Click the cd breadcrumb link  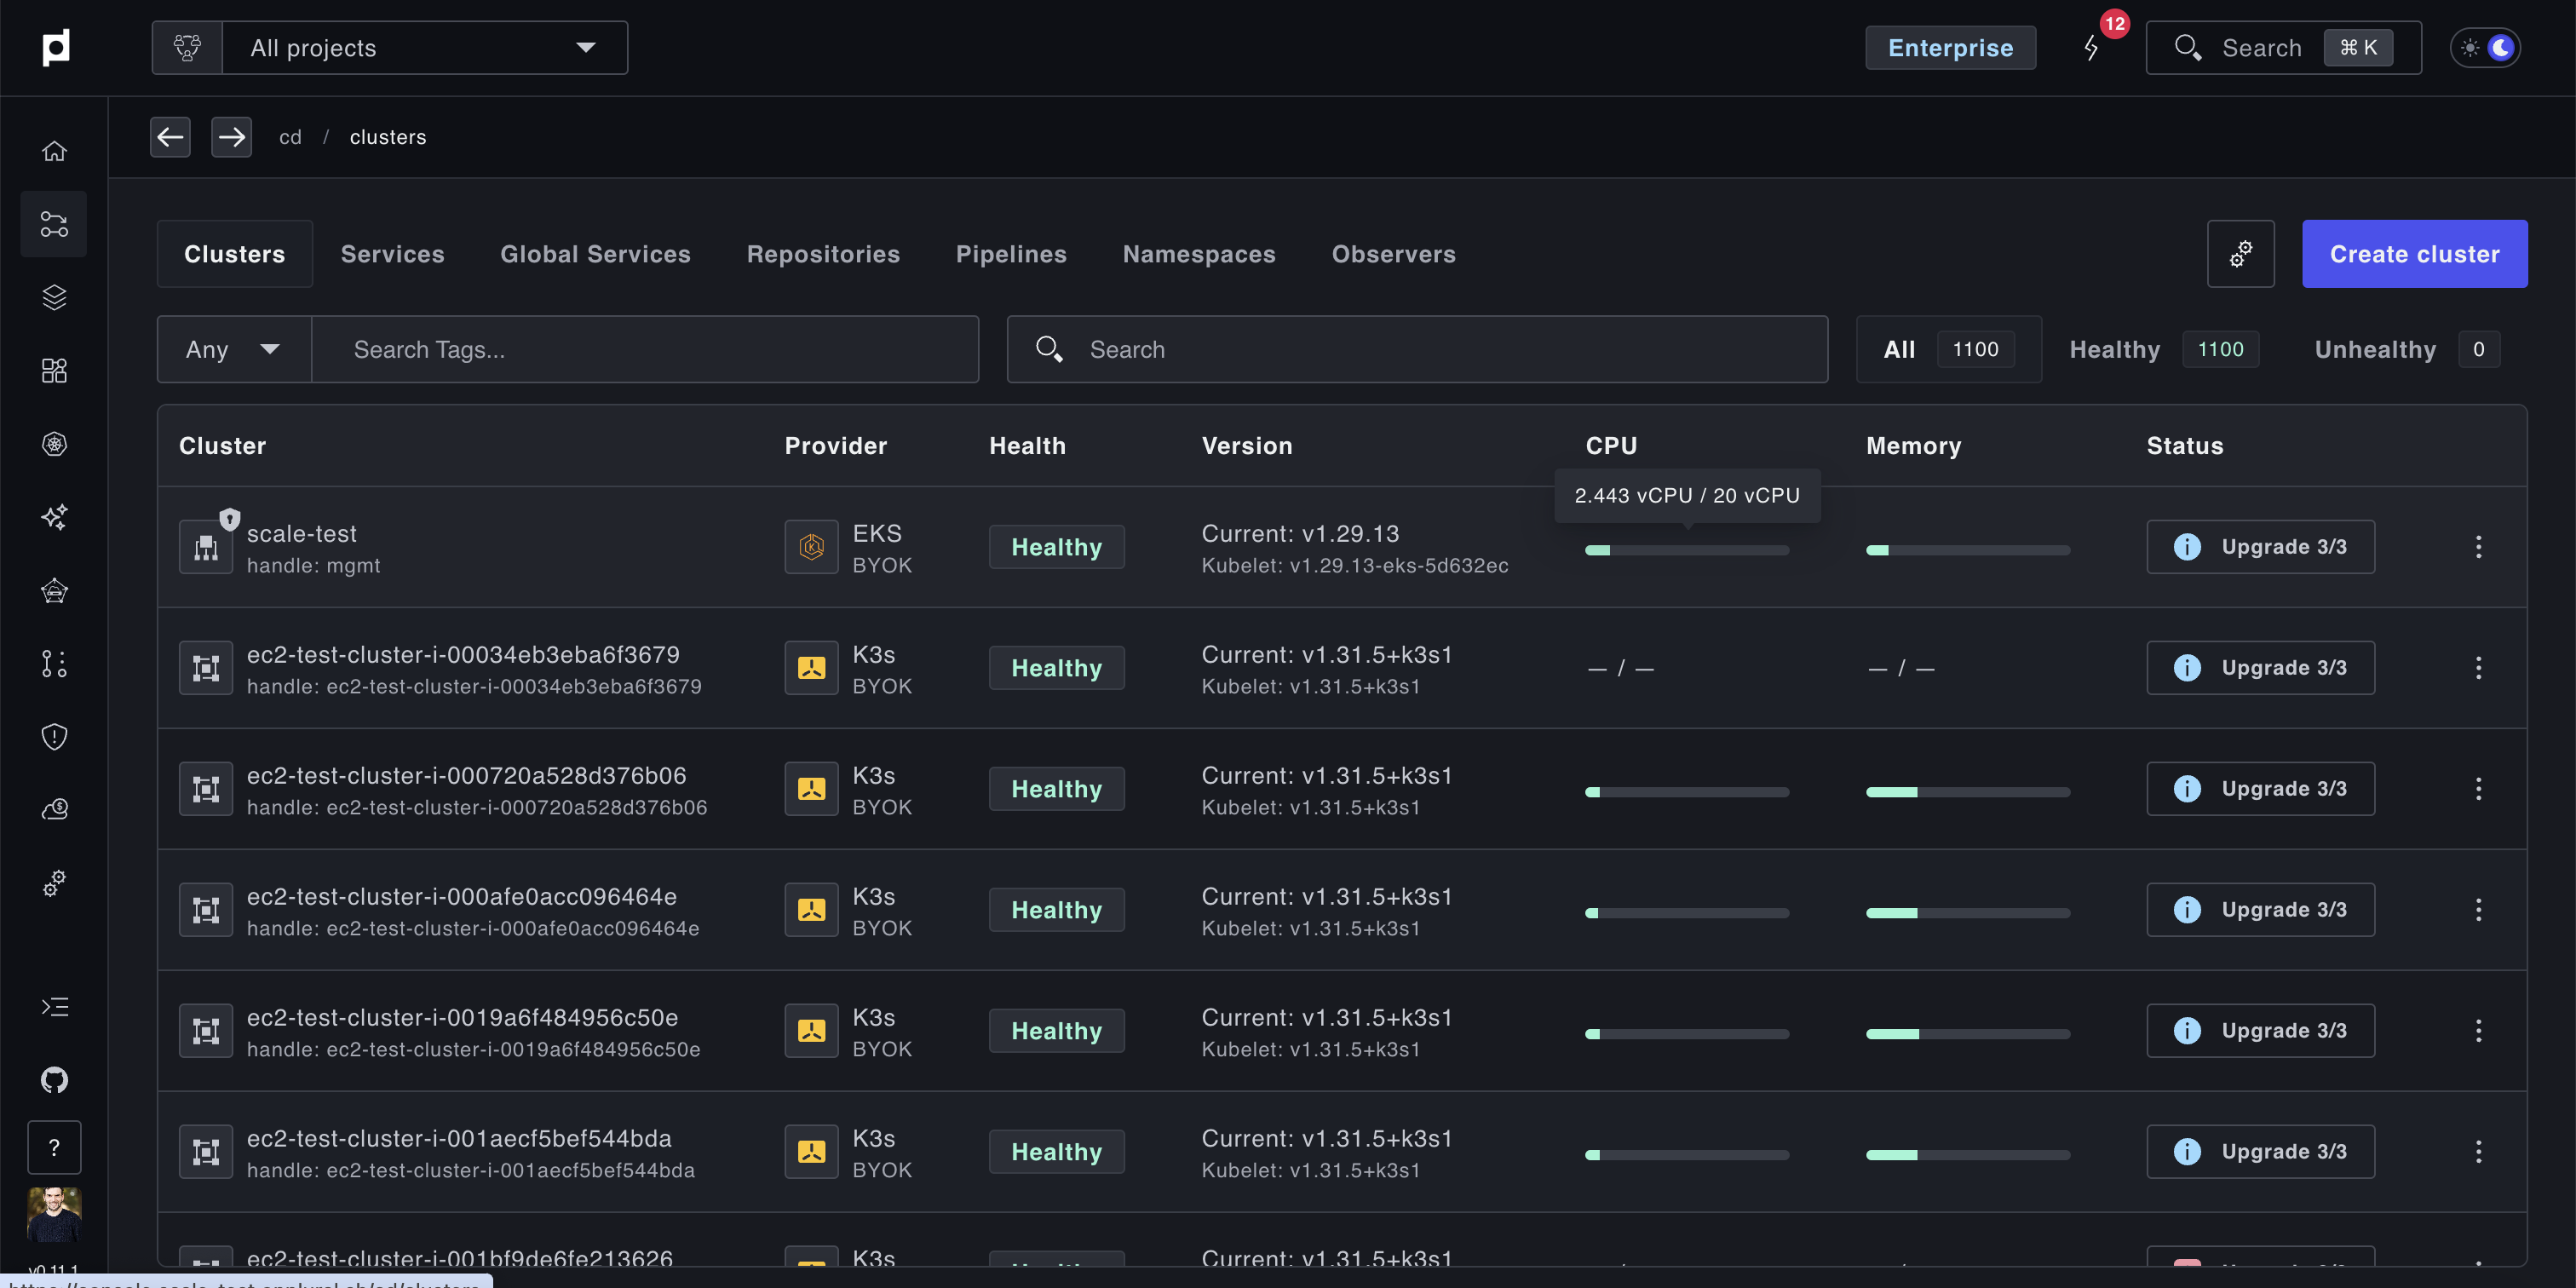coord(290,137)
